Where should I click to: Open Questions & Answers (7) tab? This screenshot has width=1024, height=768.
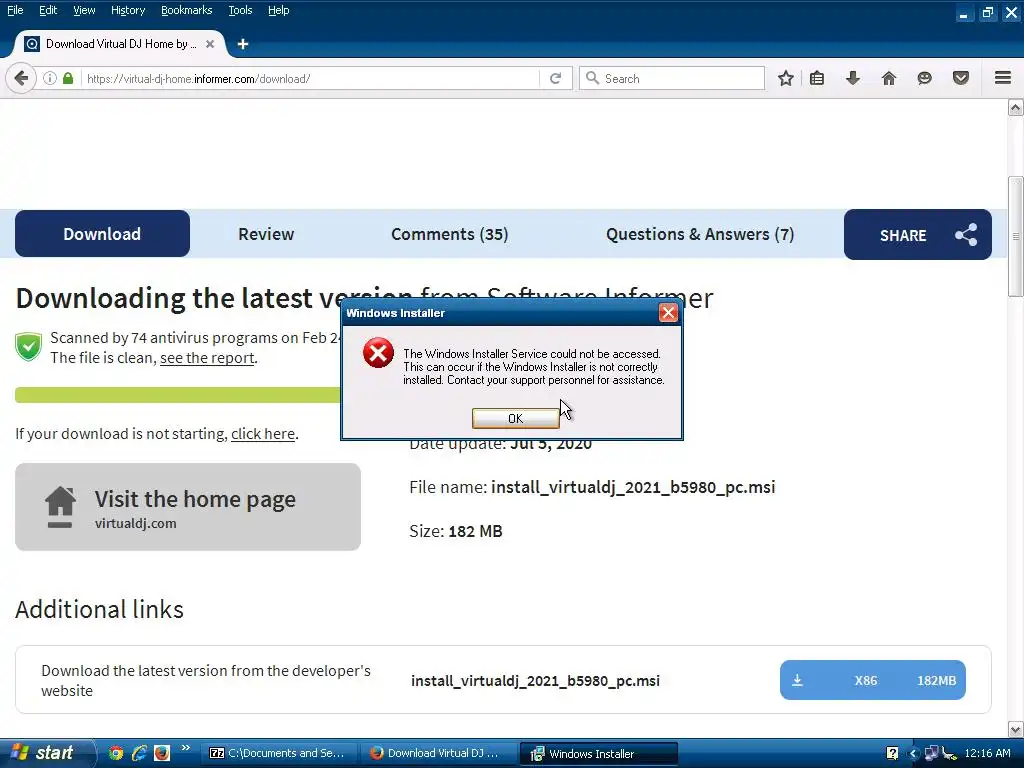click(700, 234)
